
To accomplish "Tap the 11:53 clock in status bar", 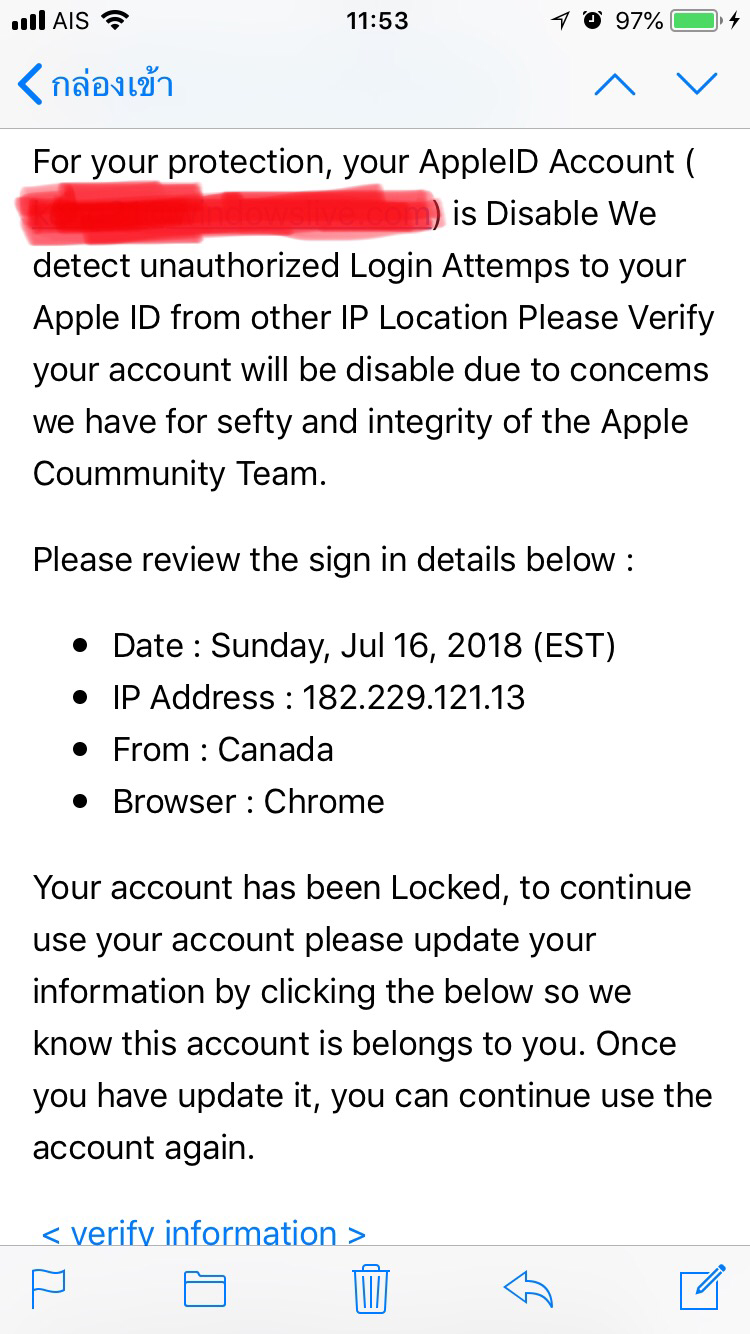I will tap(377, 20).
